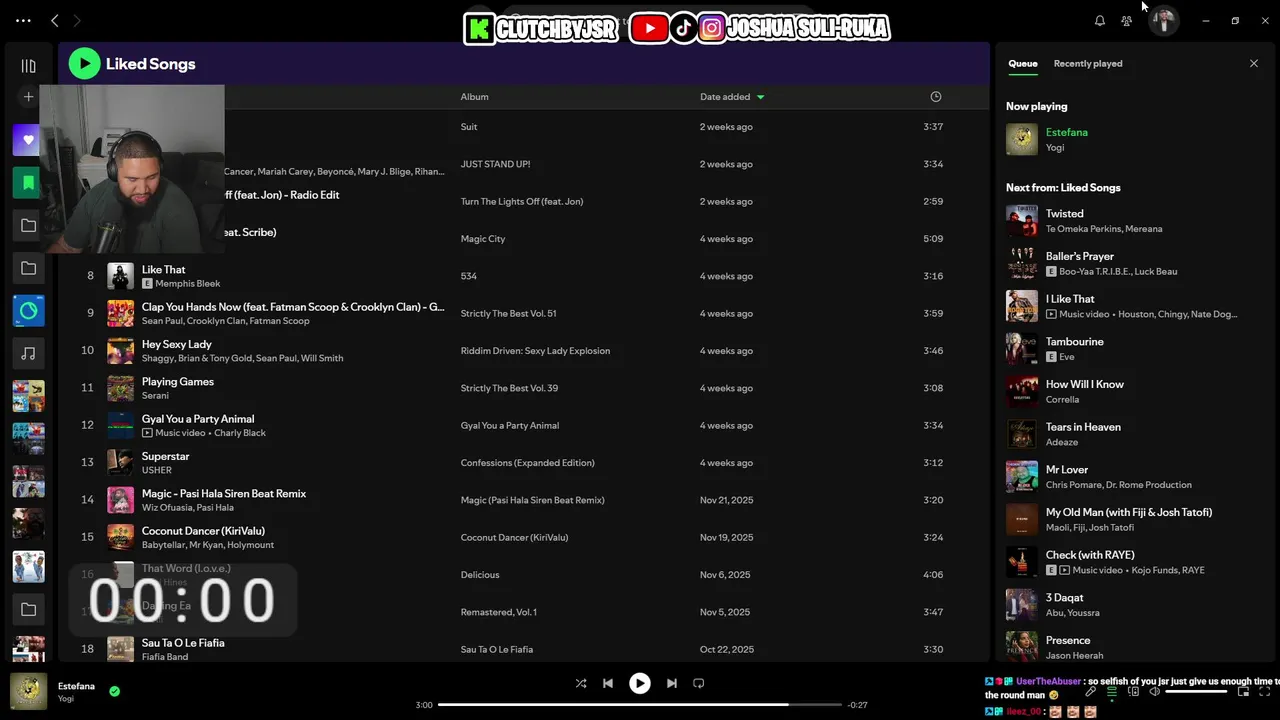Go forward with the right arrow
The height and width of the screenshot is (720, 1280).
click(x=77, y=20)
